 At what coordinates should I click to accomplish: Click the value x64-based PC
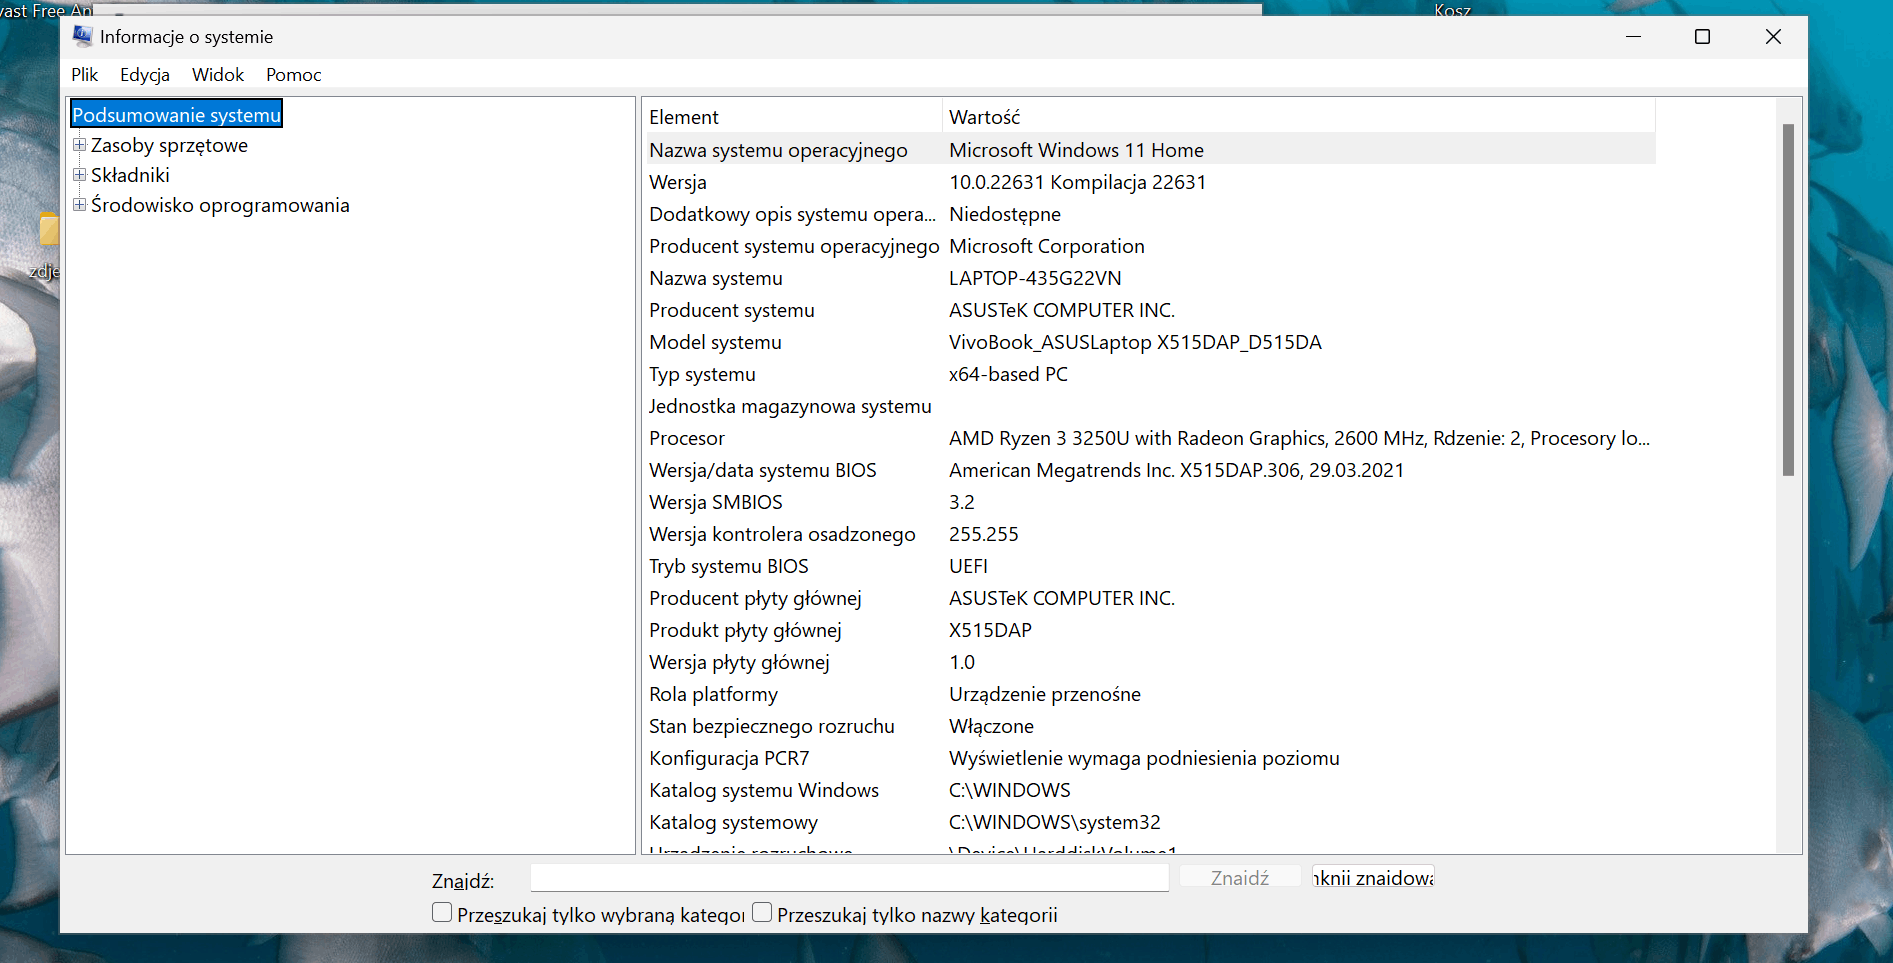coord(1008,374)
